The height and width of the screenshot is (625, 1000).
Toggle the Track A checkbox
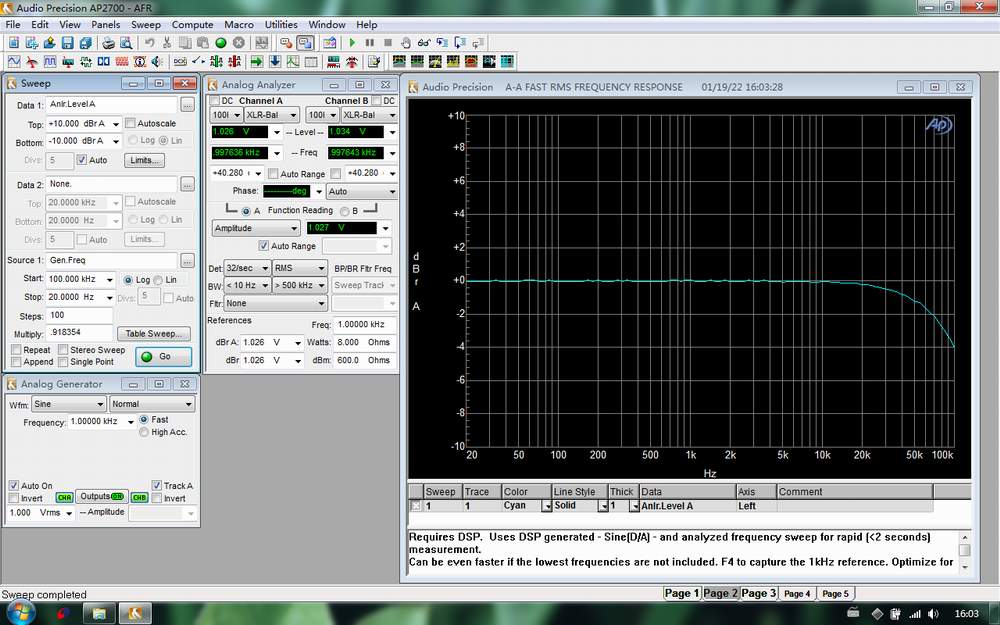(156, 485)
